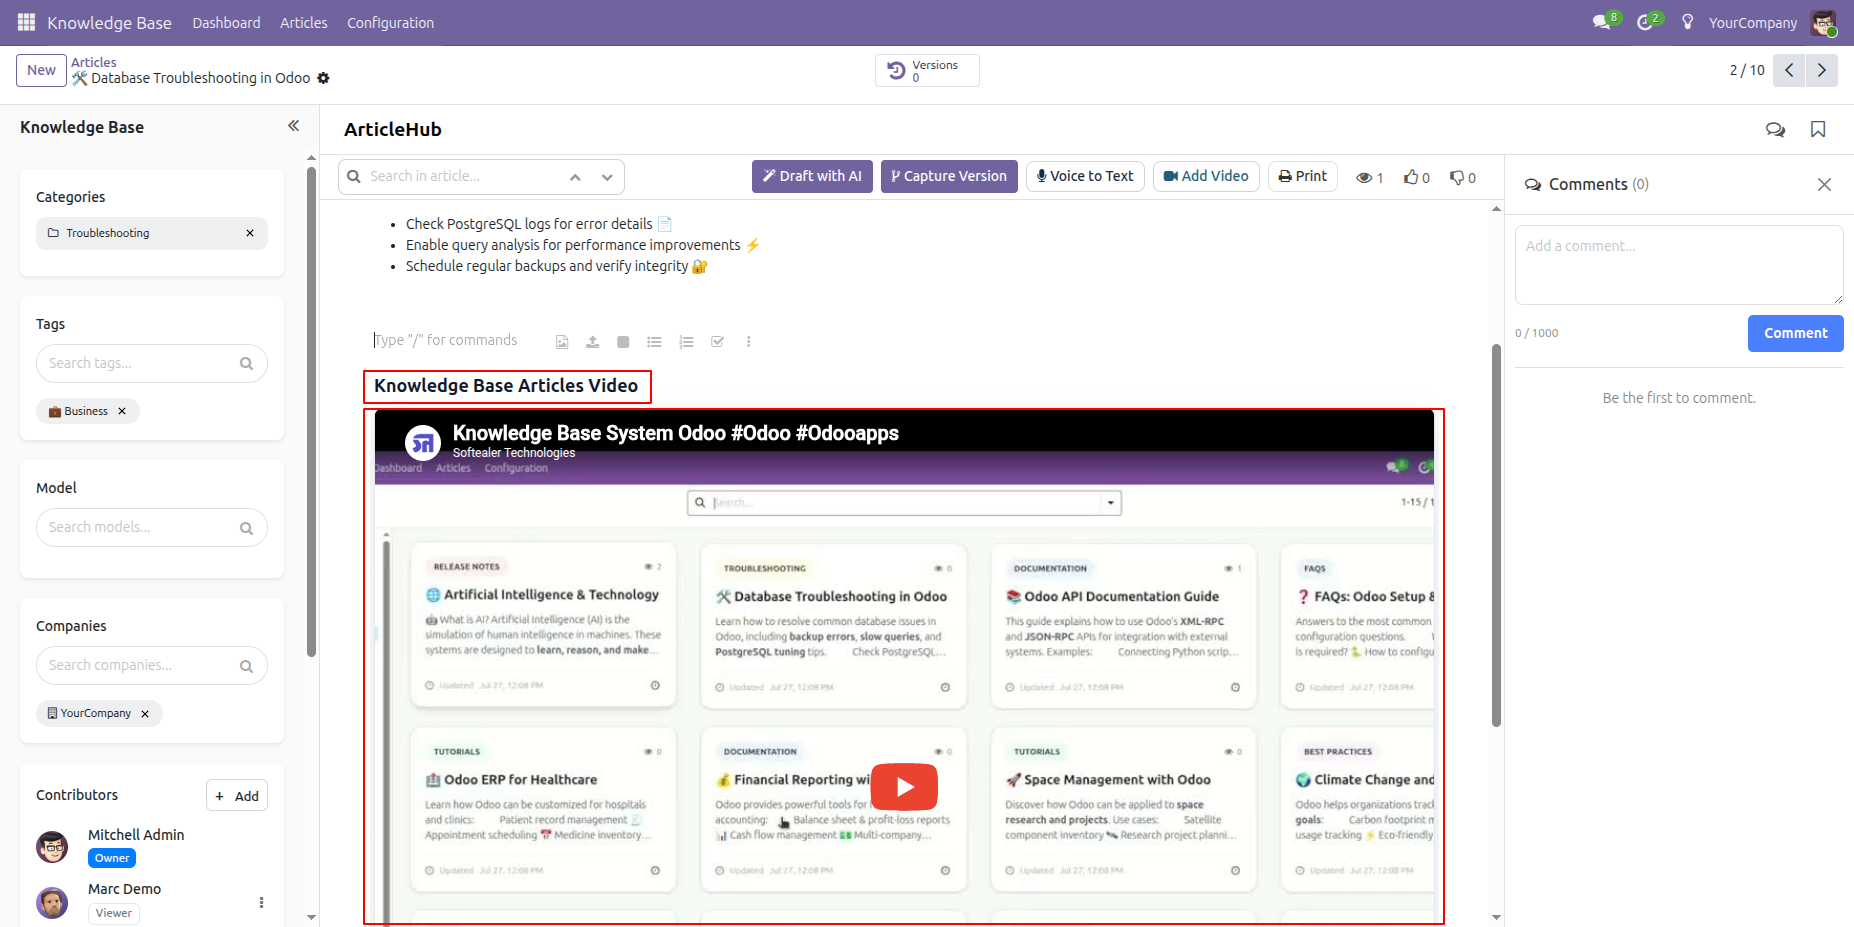
Task: Add a contributor
Action: point(237,796)
